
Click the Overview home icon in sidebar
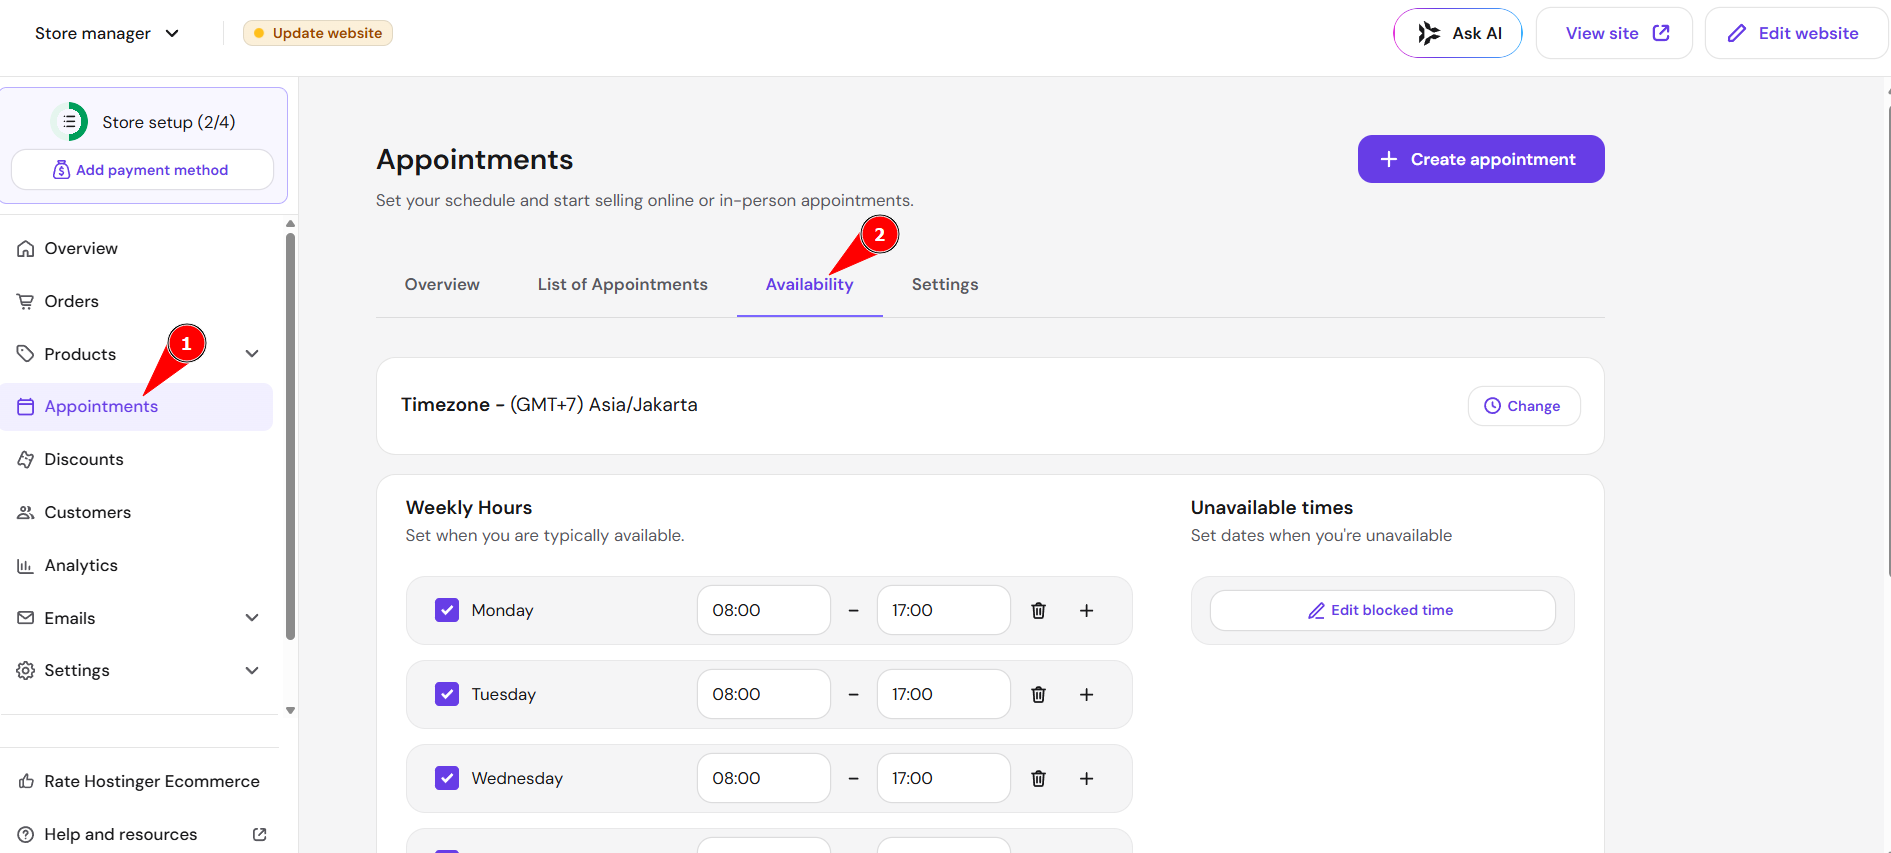tap(26, 249)
